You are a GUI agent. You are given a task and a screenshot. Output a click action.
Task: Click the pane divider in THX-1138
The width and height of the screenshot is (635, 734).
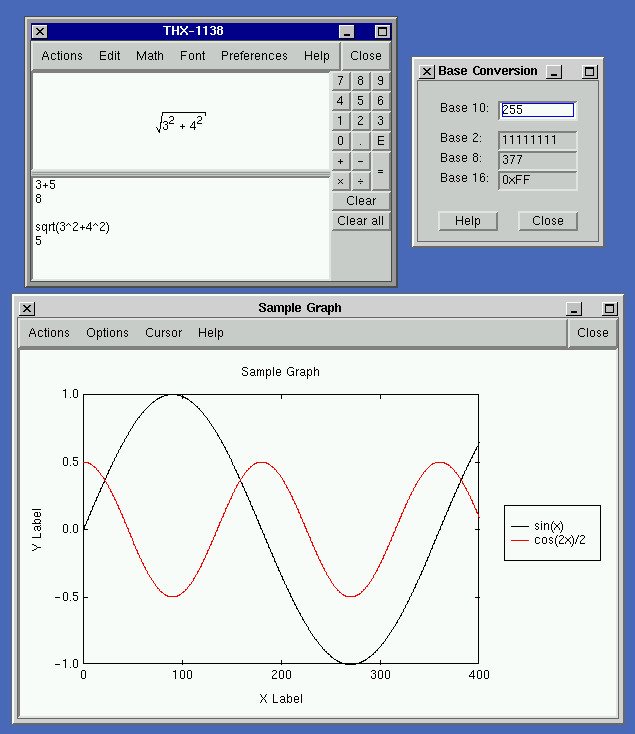pyautogui.click(x=181, y=174)
